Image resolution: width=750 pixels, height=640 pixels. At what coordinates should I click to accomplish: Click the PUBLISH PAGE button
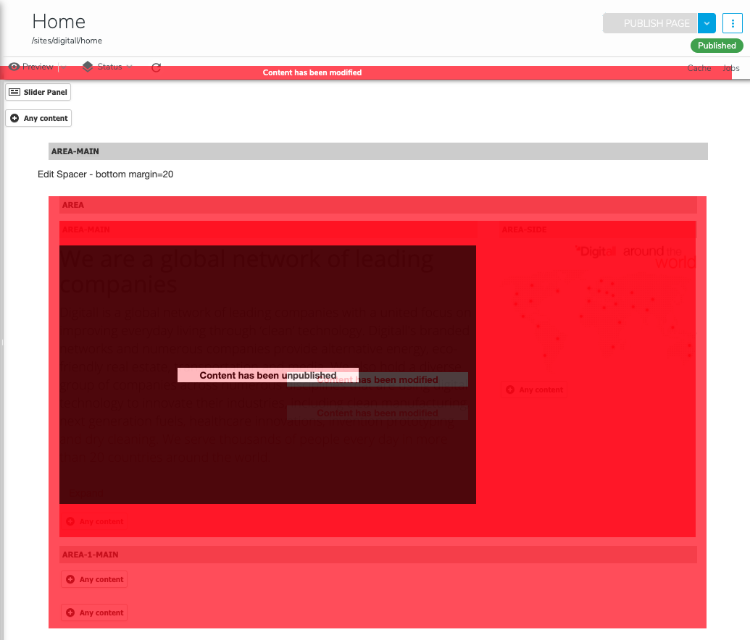point(651,23)
